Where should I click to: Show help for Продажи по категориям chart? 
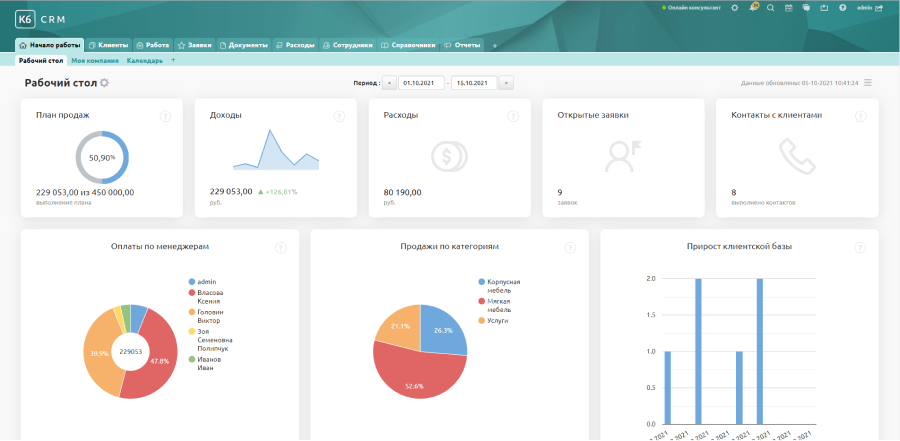click(x=571, y=247)
